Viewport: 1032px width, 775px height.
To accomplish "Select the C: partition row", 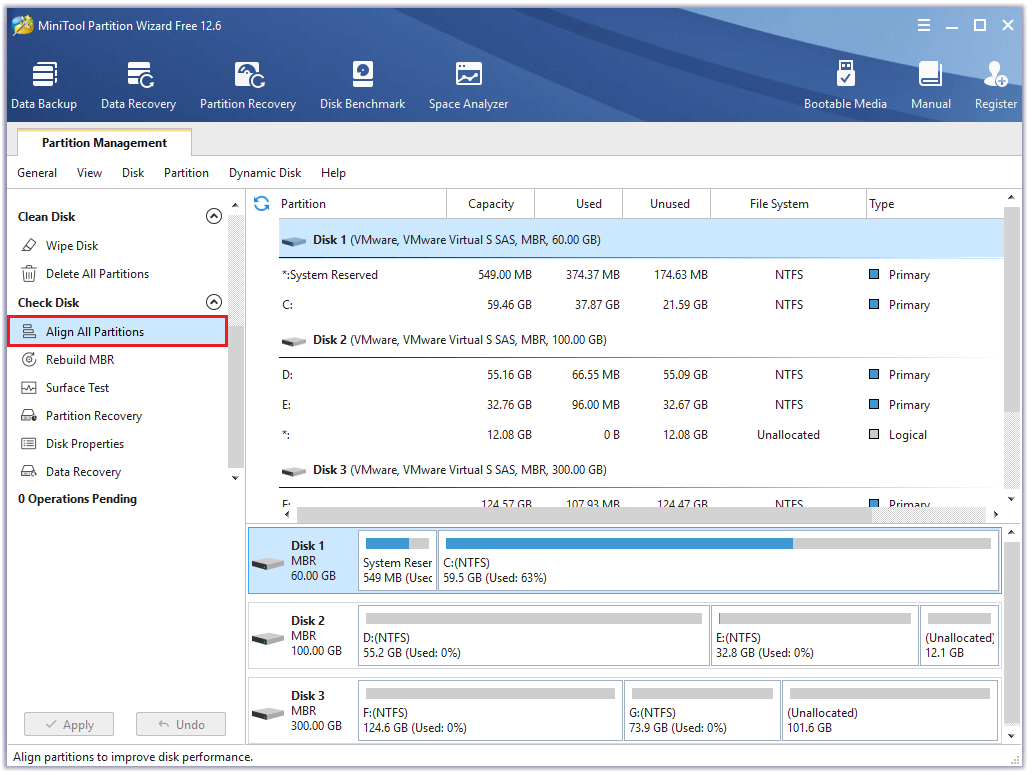I will click(x=641, y=305).
